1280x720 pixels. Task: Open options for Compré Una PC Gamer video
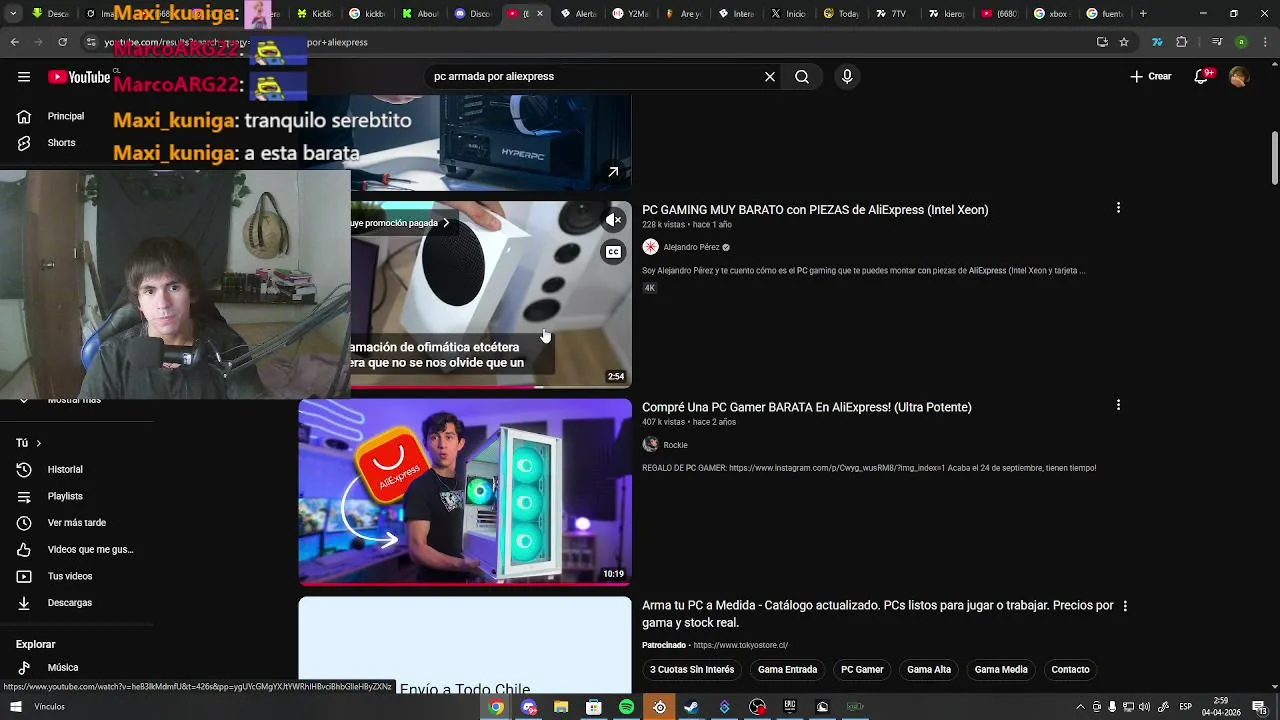click(1118, 406)
